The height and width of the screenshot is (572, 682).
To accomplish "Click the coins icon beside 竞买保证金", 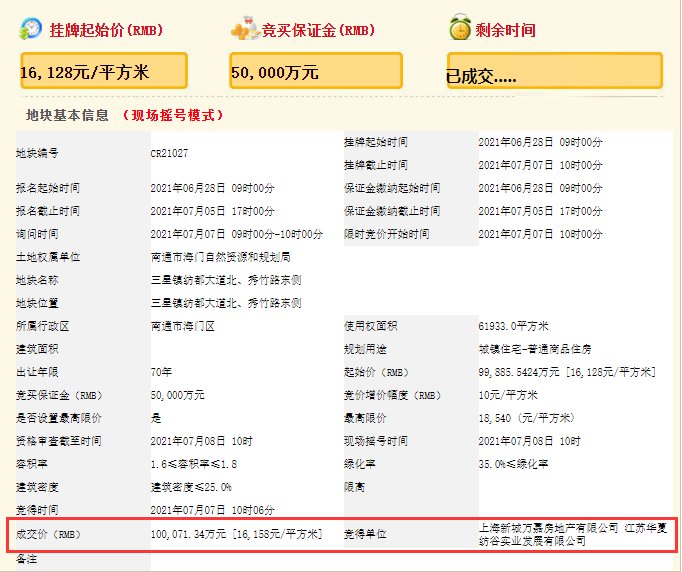I will tap(245, 29).
